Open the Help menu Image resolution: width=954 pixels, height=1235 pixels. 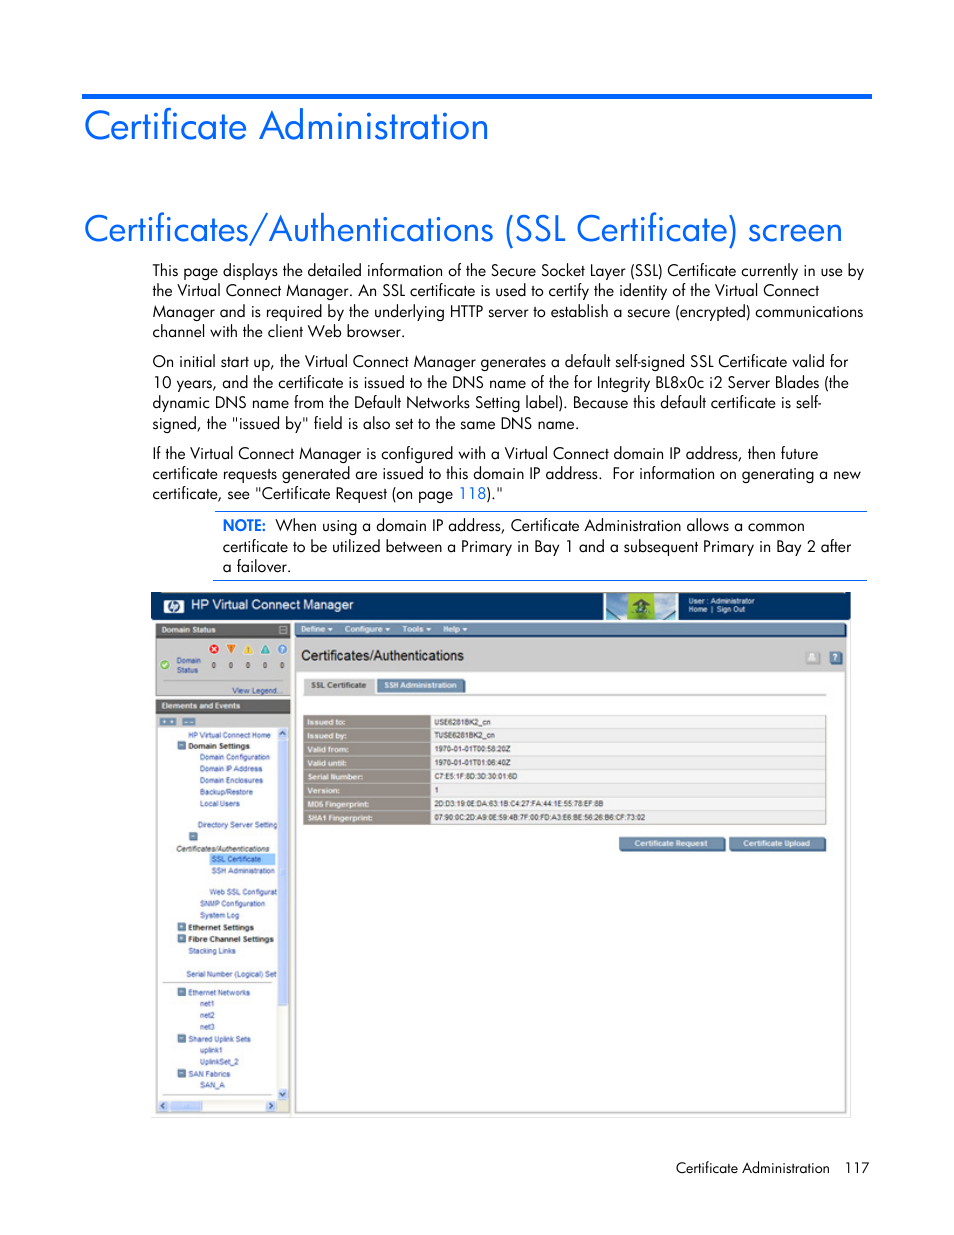(x=455, y=630)
